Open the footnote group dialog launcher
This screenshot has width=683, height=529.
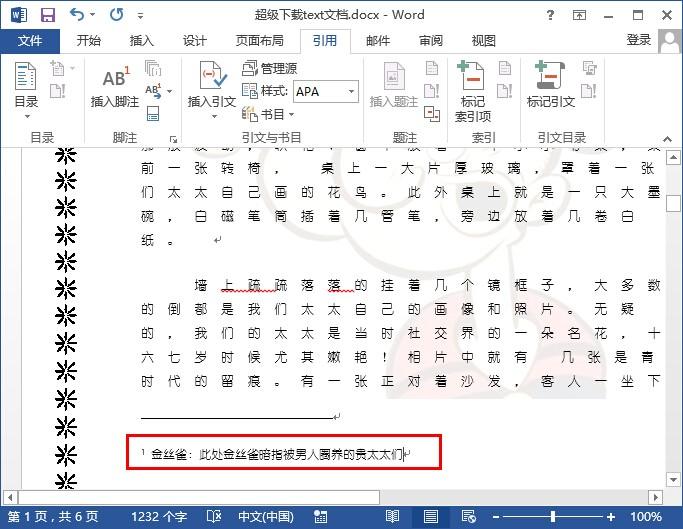click(173, 139)
